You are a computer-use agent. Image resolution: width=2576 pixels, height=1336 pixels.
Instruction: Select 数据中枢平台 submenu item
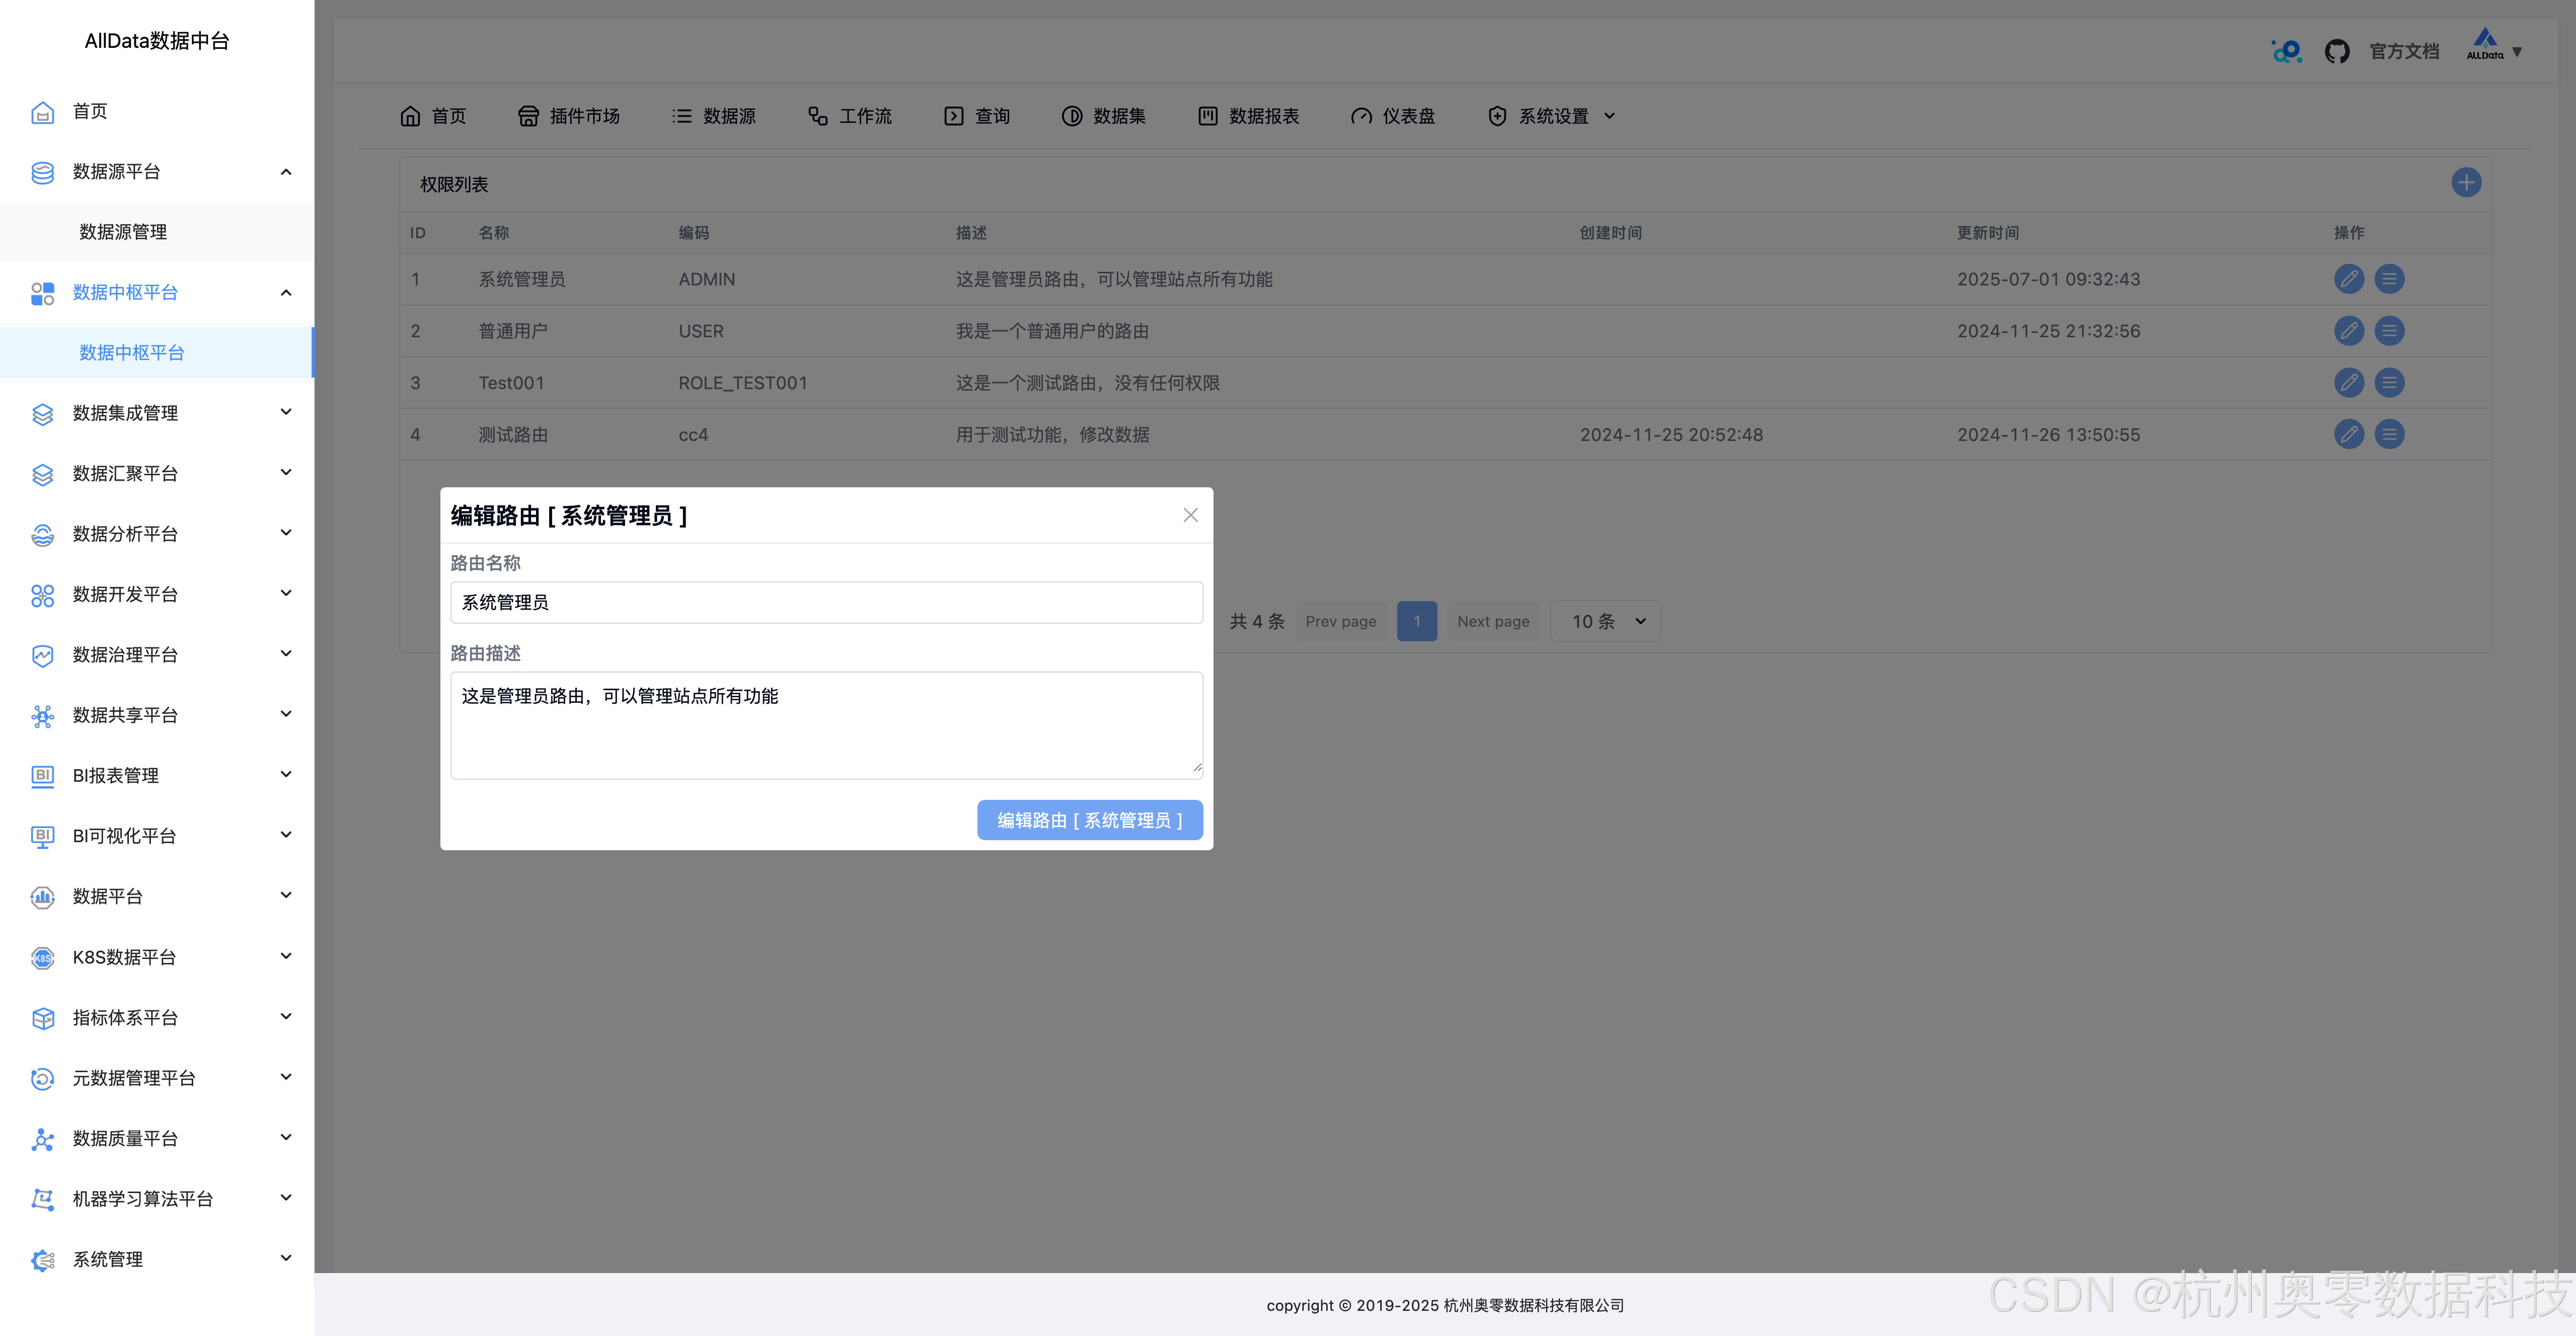[x=132, y=354]
